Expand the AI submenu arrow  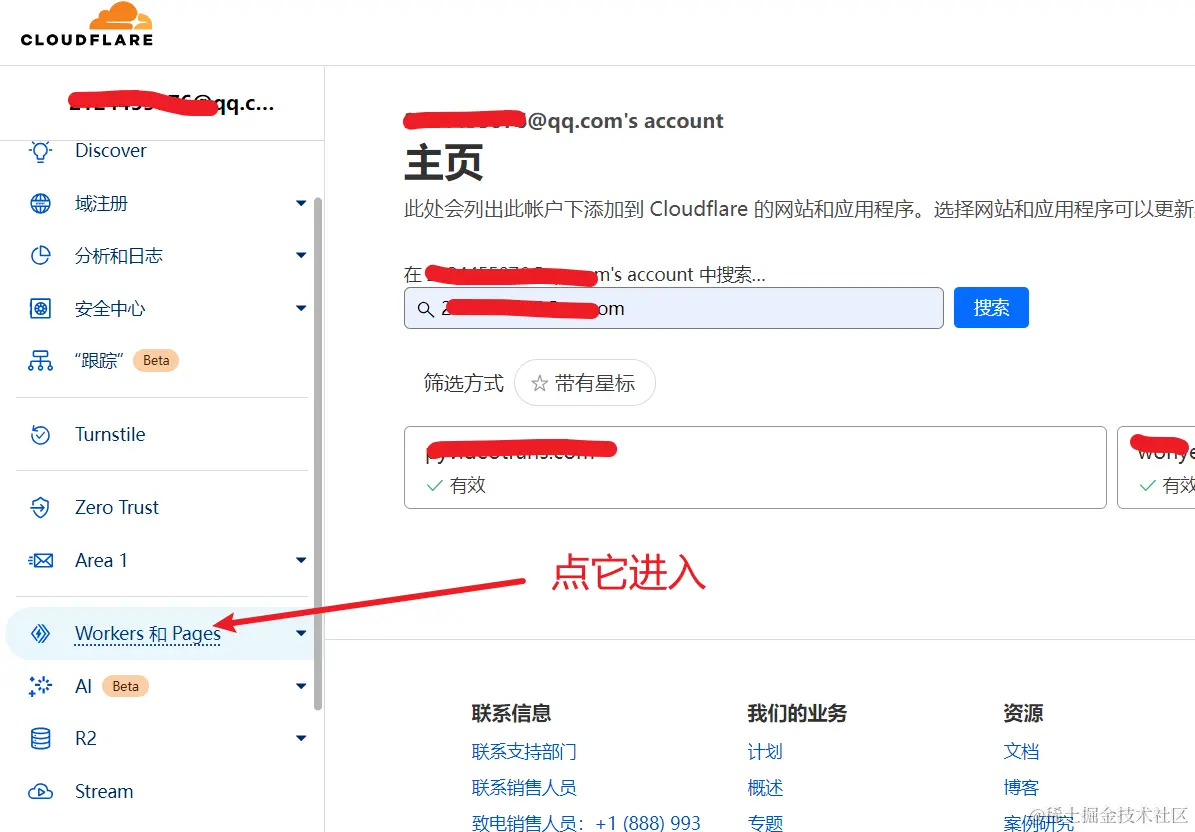tap(301, 686)
